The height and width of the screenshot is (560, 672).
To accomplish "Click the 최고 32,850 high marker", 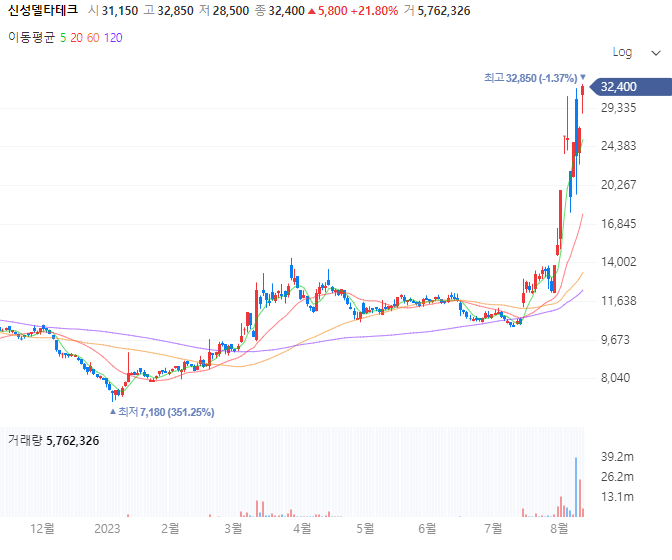I will coord(534,78).
